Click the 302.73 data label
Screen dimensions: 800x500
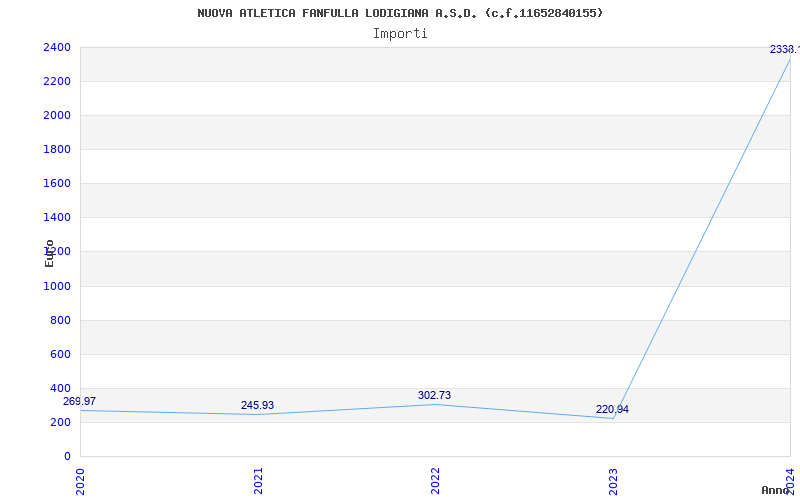click(434, 395)
